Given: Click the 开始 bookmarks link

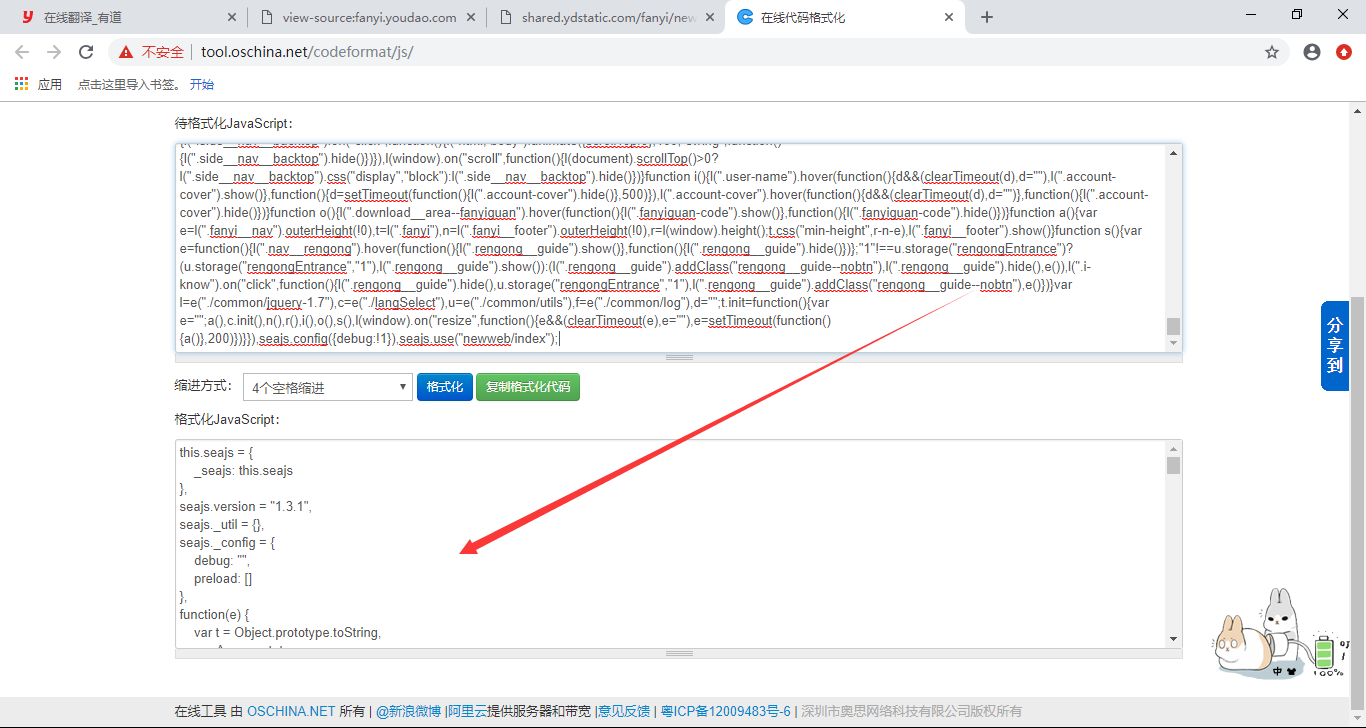Looking at the screenshot, I should coord(202,84).
